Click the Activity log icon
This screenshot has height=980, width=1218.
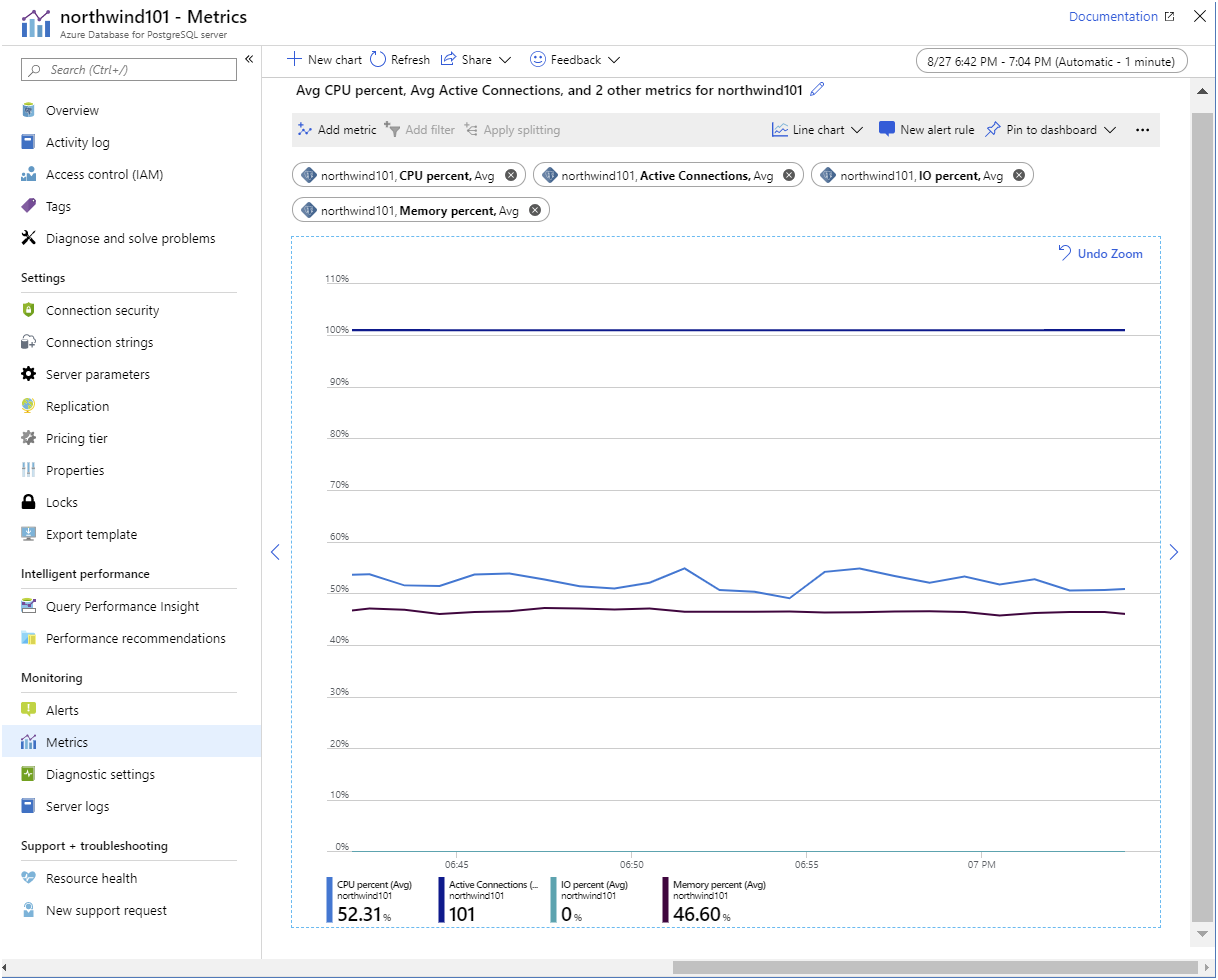click(x=28, y=142)
